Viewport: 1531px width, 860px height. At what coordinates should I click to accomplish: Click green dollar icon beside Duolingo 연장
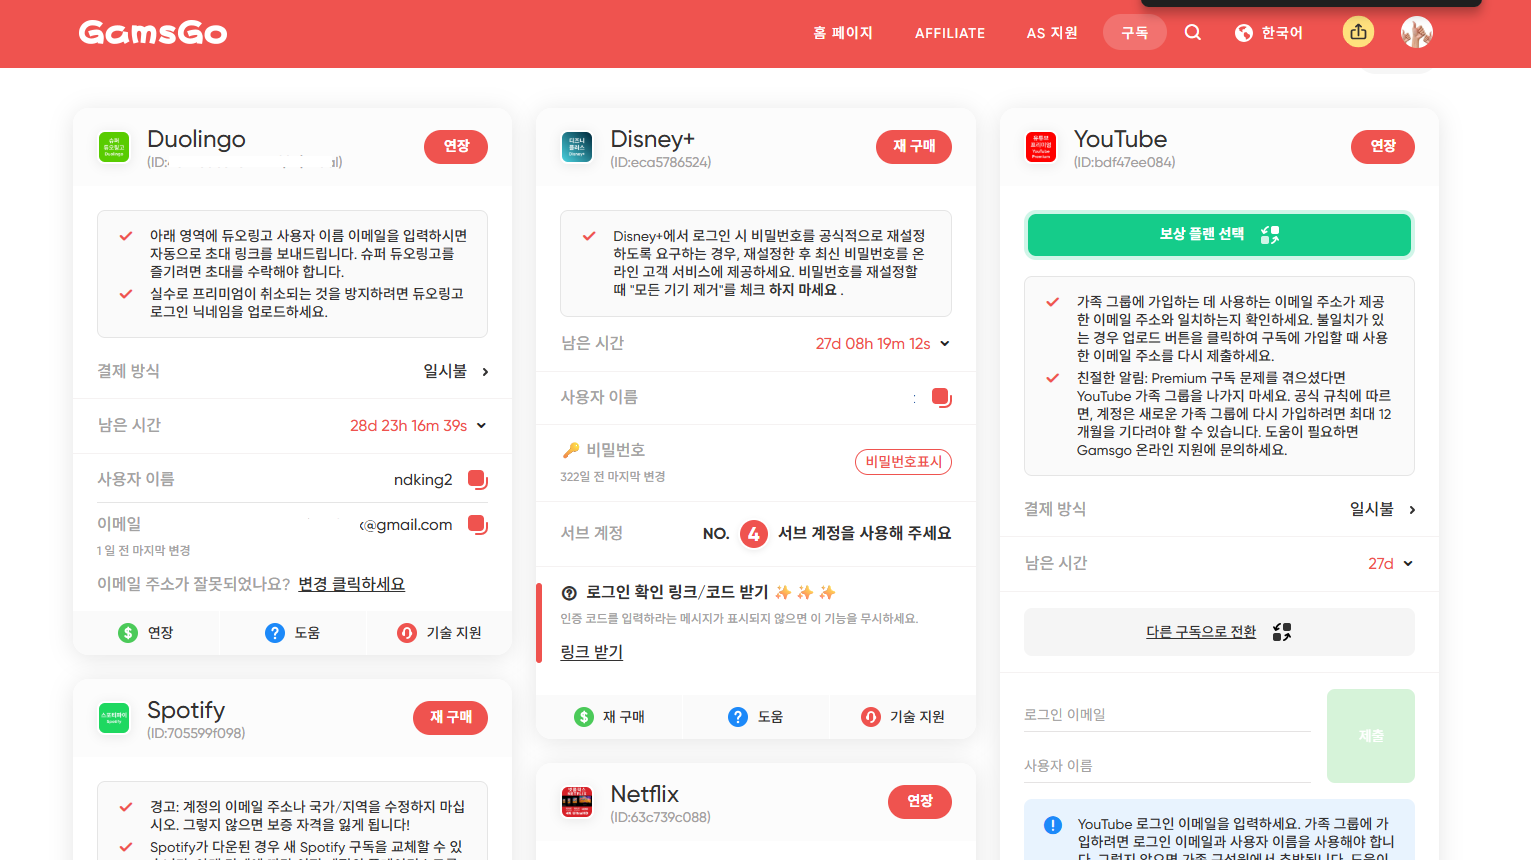pyautogui.click(x=128, y=633)
